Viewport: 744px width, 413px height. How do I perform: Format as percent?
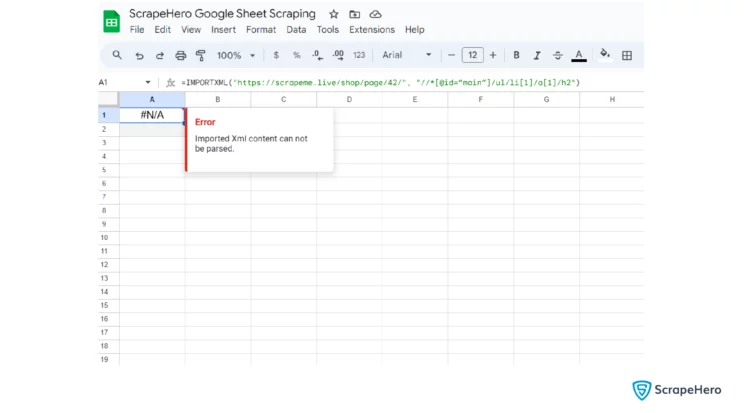click(x=297, y=55)
